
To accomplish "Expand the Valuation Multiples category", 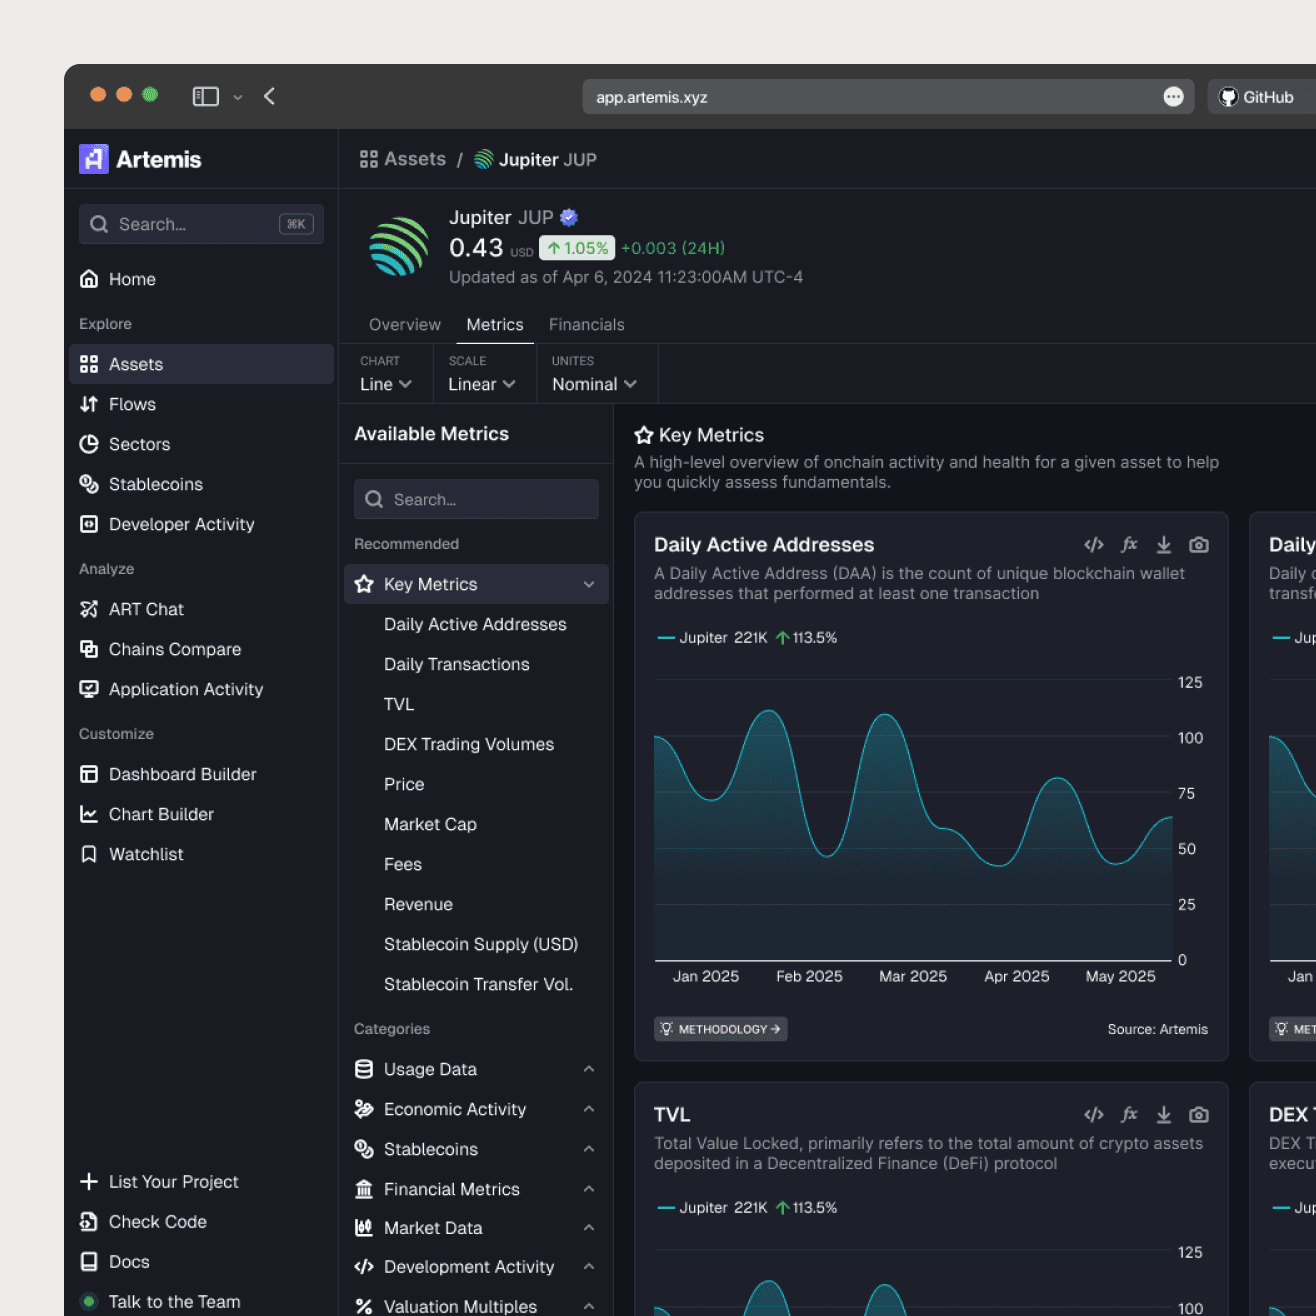I will [x=476, y=1306].
